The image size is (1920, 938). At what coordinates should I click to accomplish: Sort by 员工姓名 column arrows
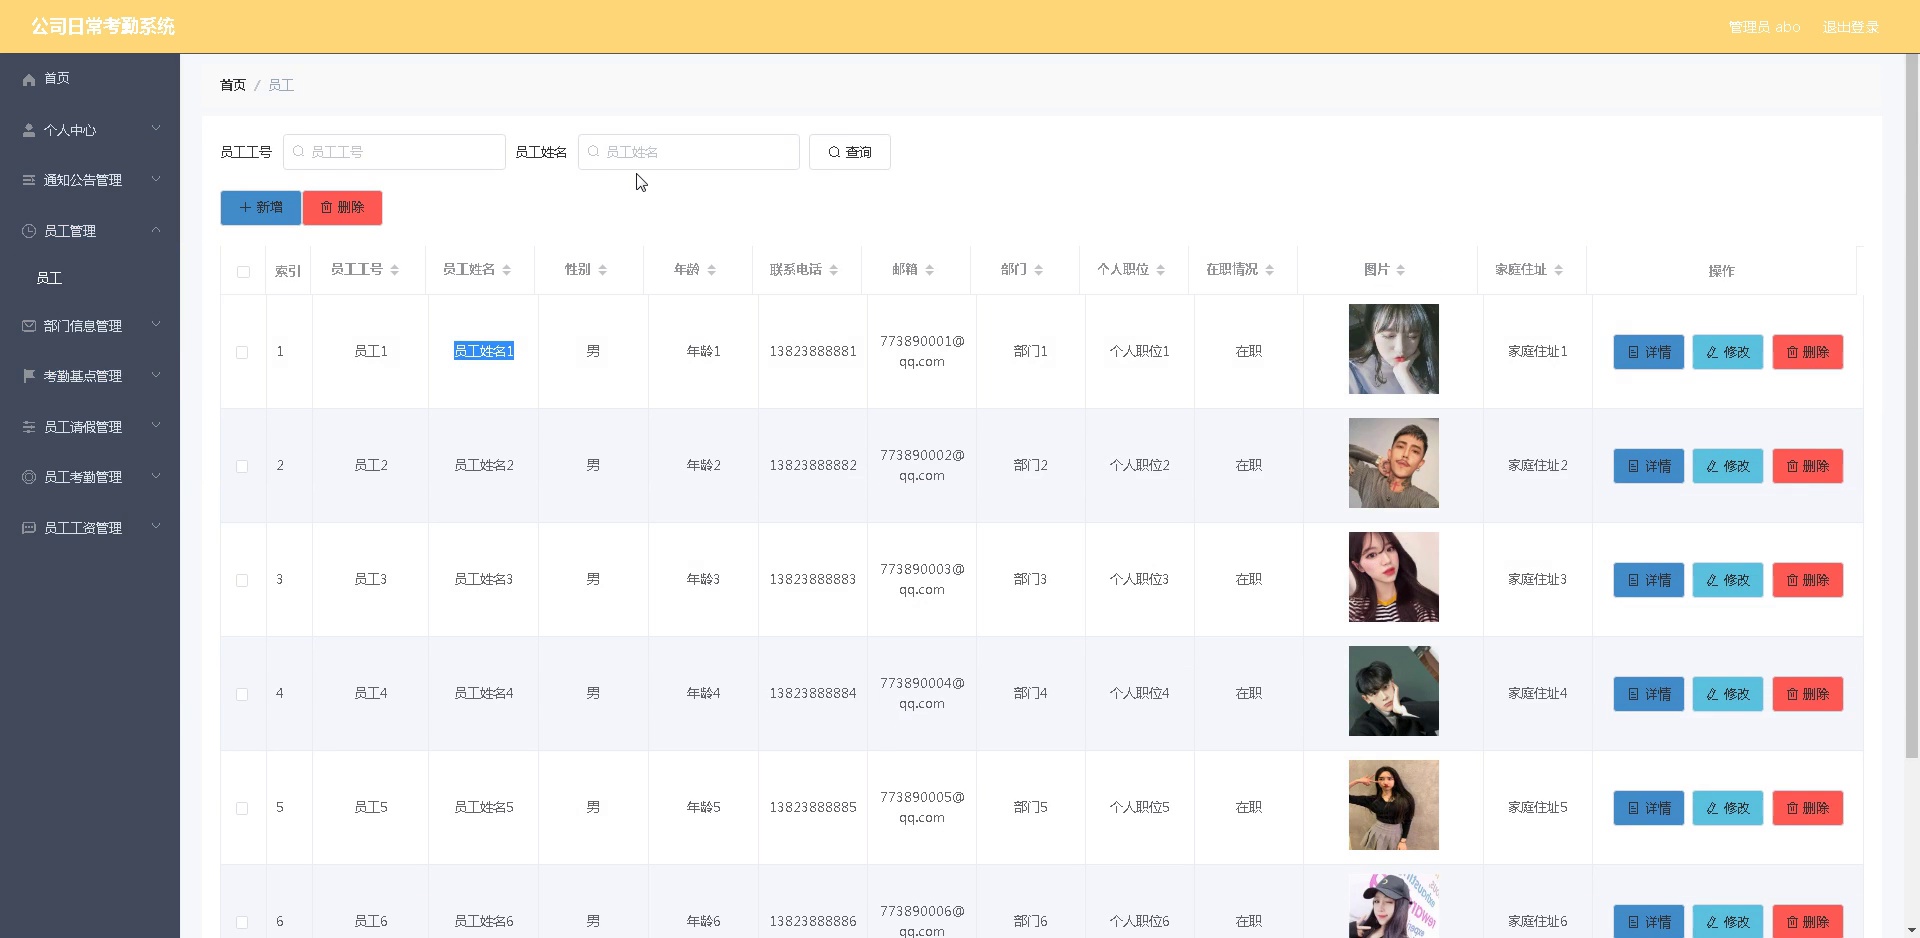pos(507,270)
